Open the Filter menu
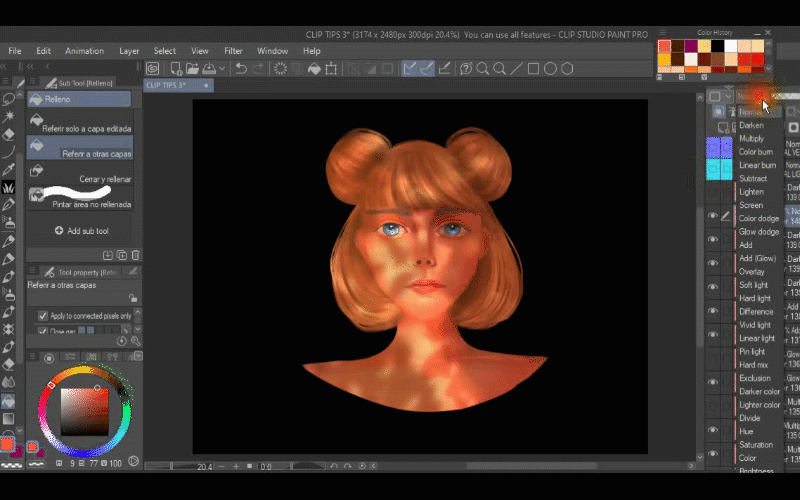 tap(233, 51)
